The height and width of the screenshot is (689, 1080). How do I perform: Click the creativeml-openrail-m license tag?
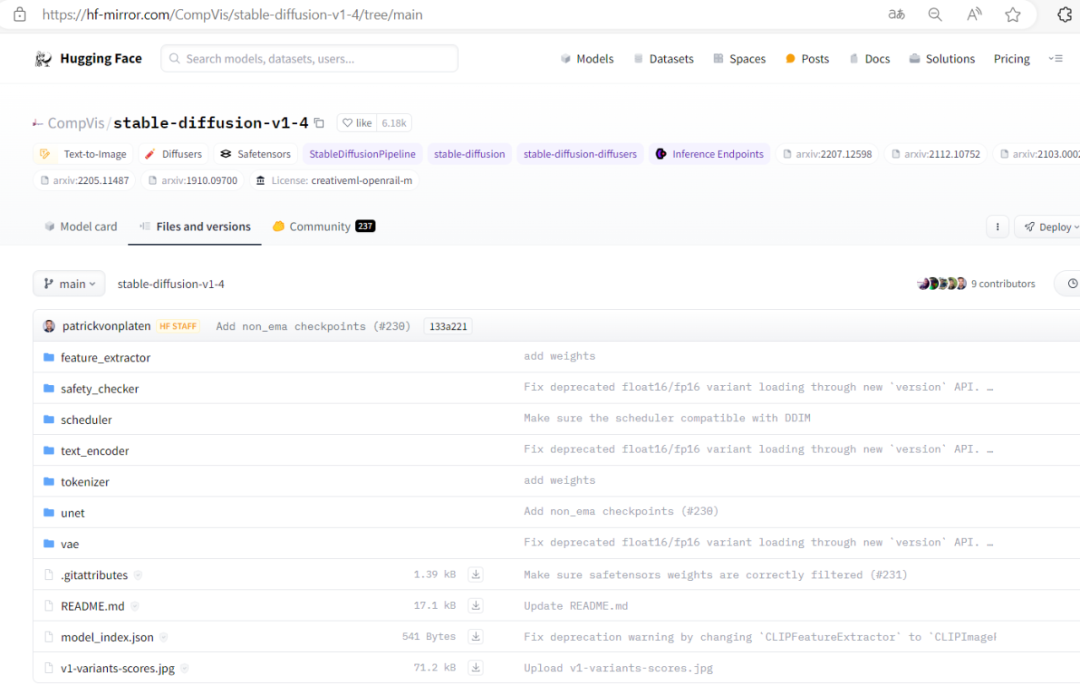[335, 181]
